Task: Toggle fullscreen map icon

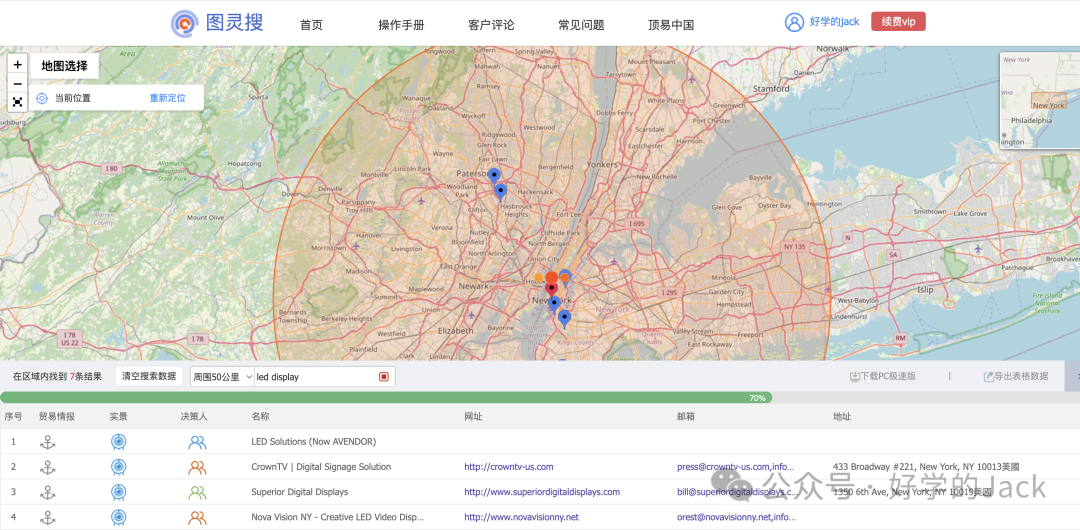Action: (17, 102)
